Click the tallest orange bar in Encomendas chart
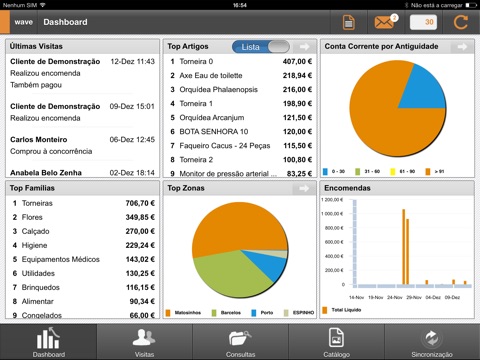The width and height of the screenshot is (480, 360). [404, 247]
